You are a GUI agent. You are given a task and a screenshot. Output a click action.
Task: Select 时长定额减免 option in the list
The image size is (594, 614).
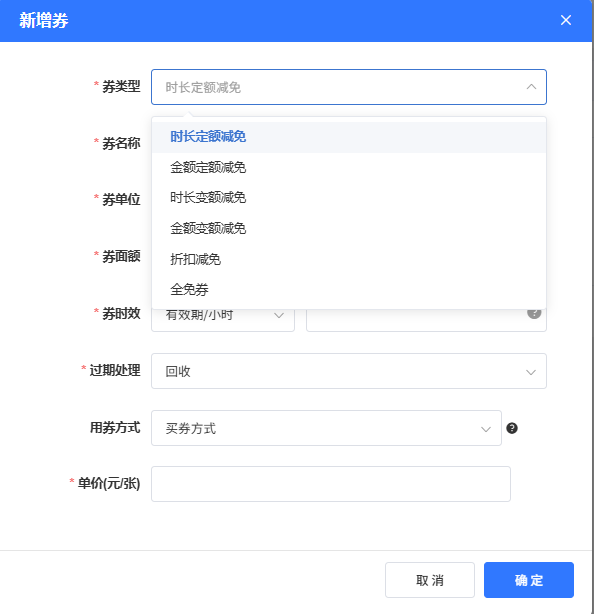point(348,137)
